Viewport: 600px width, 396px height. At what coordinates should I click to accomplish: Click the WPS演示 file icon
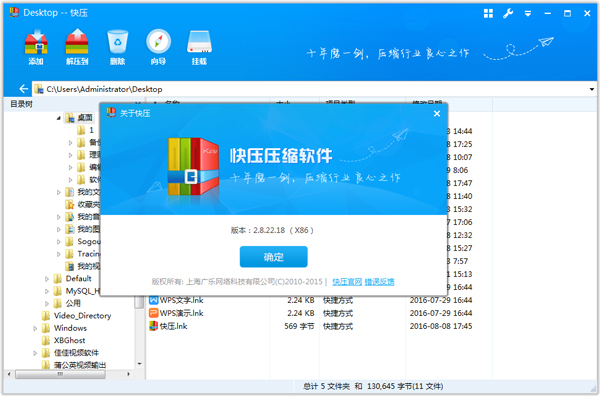[153, 313]
